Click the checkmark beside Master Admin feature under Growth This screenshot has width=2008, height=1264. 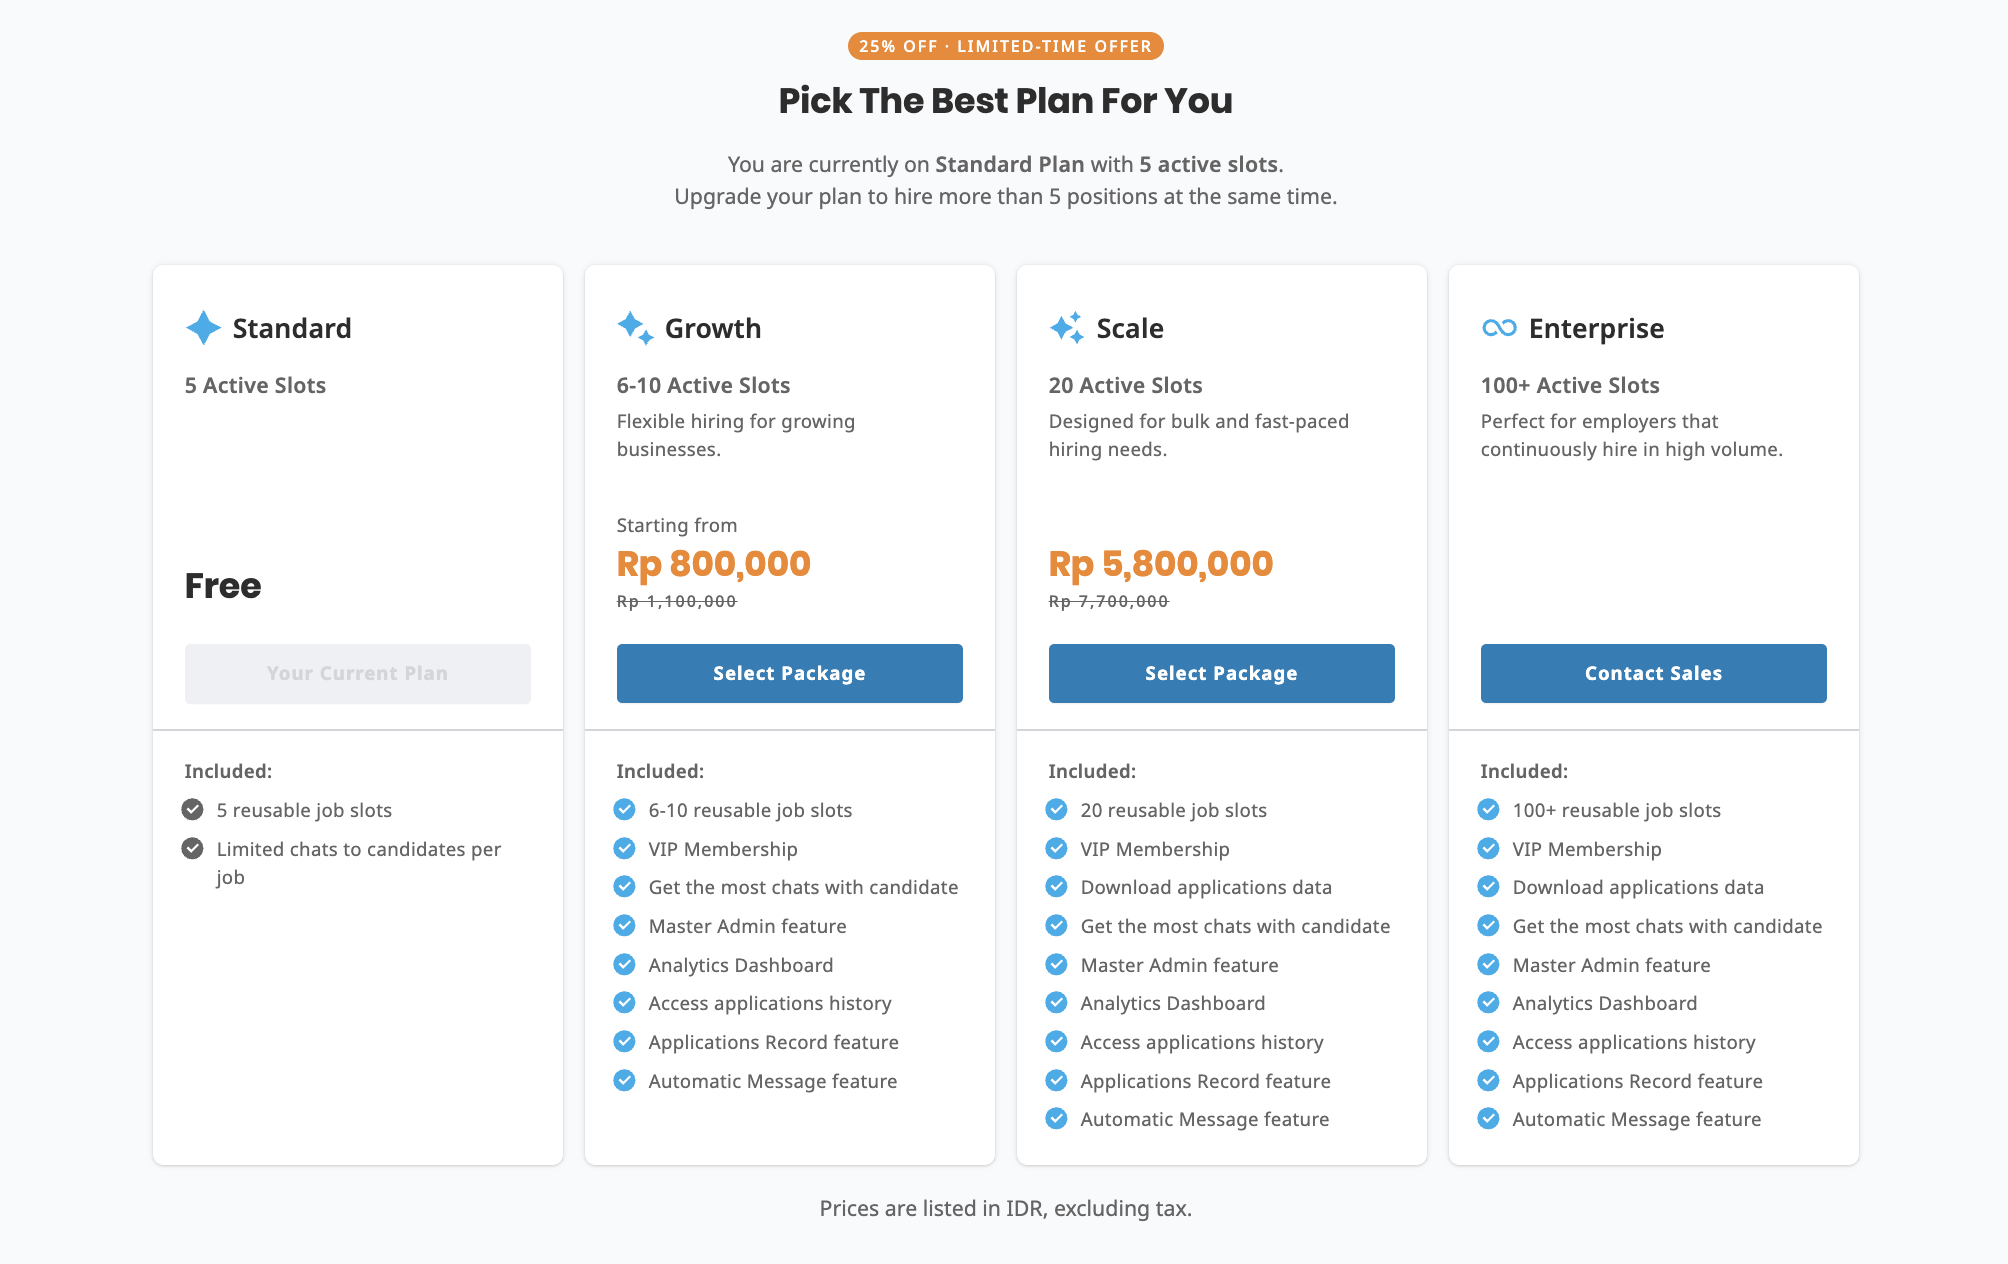point(624,925)
